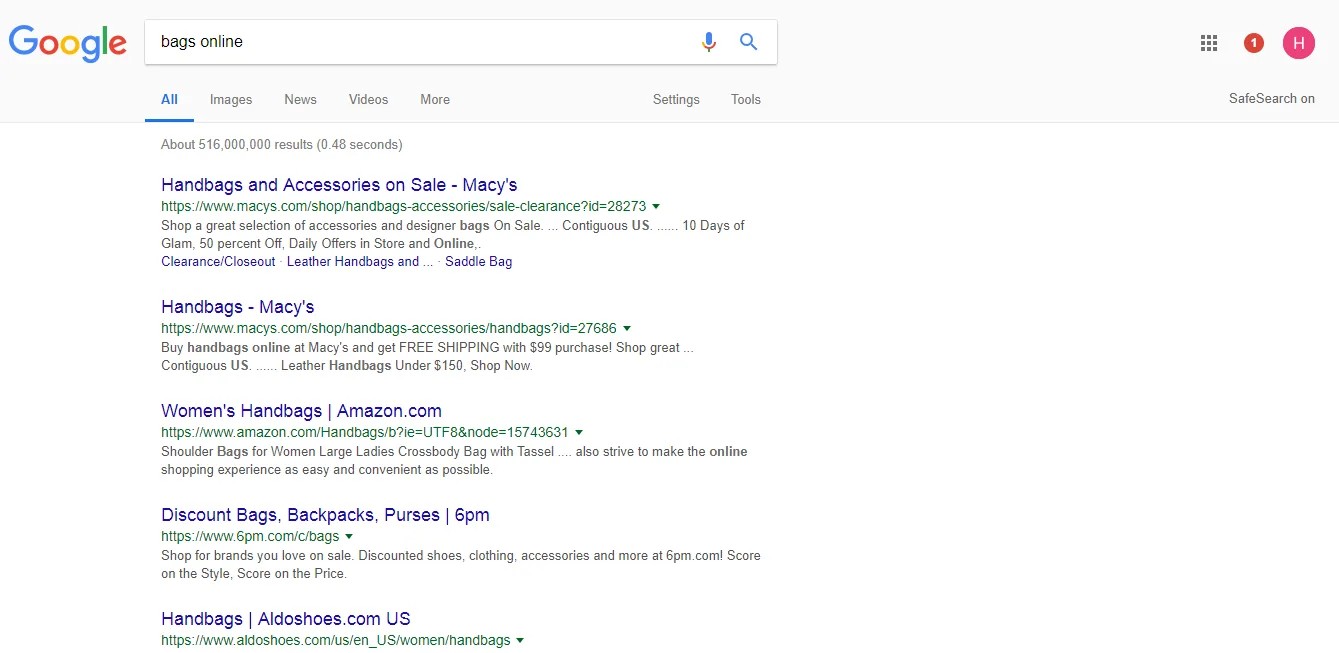Click the More search categories menu
Screen dimensions: 1339x653
[x=434, y=99]
